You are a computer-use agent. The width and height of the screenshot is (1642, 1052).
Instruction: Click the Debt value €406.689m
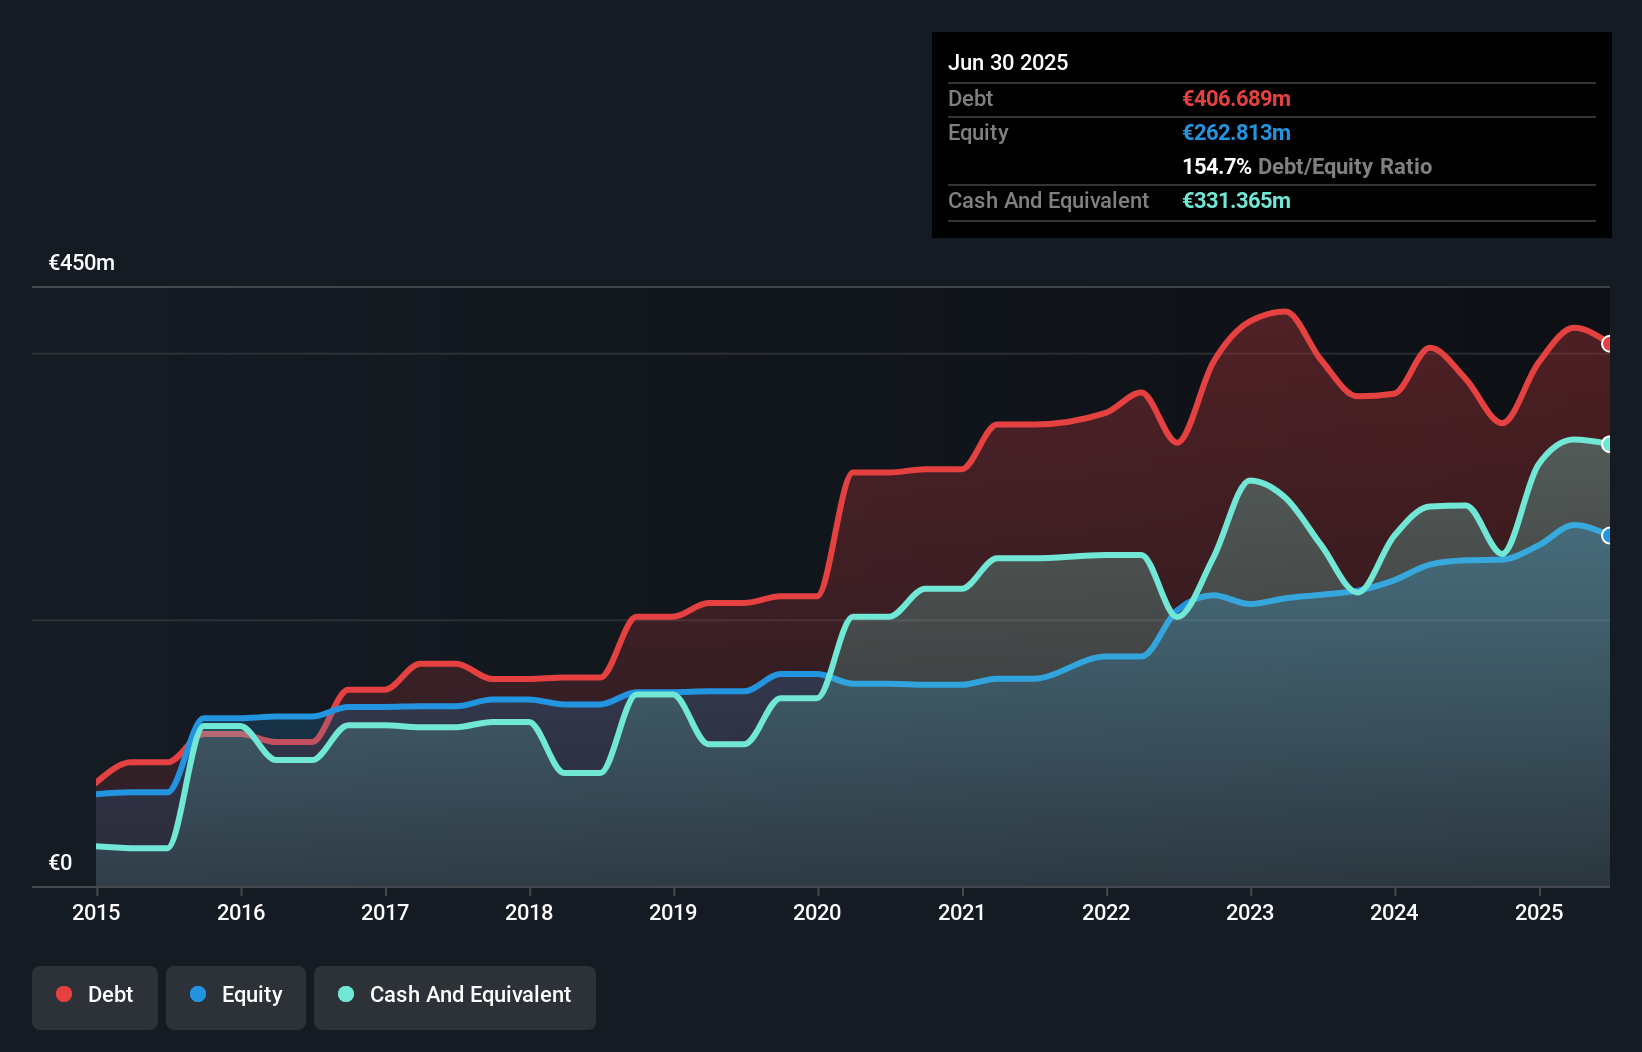coord(1236,98)
